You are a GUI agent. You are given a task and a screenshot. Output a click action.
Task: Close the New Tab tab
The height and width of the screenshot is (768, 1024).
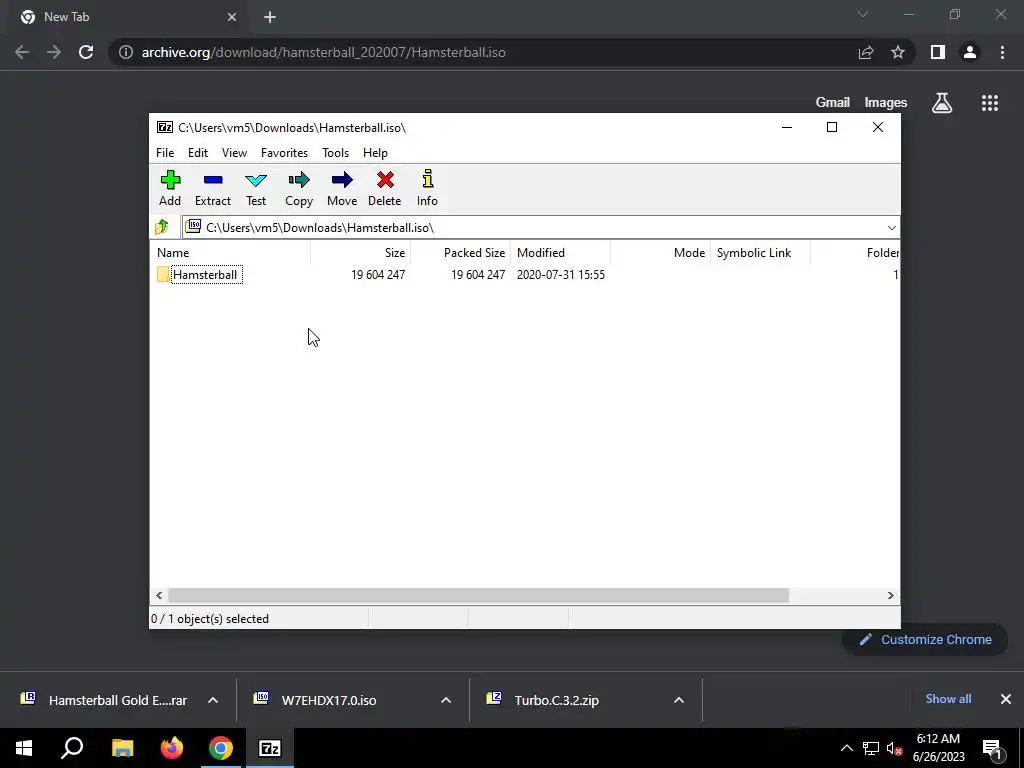[232, 18]
